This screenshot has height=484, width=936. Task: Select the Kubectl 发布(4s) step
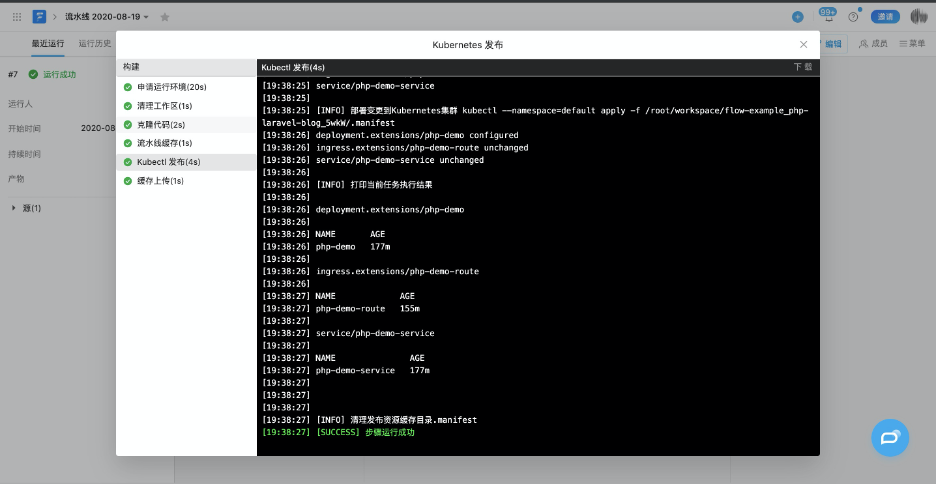click(x=186, y=162)
